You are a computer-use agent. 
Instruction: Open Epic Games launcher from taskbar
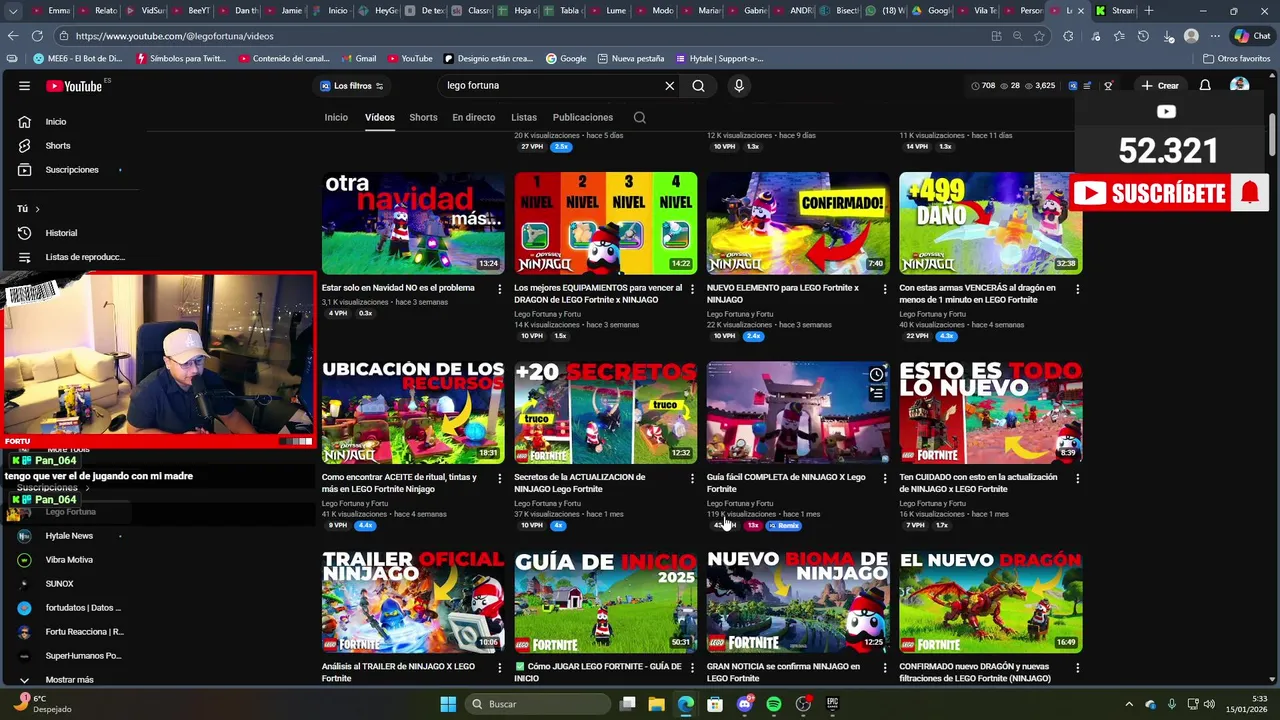[x=832, y=704]
